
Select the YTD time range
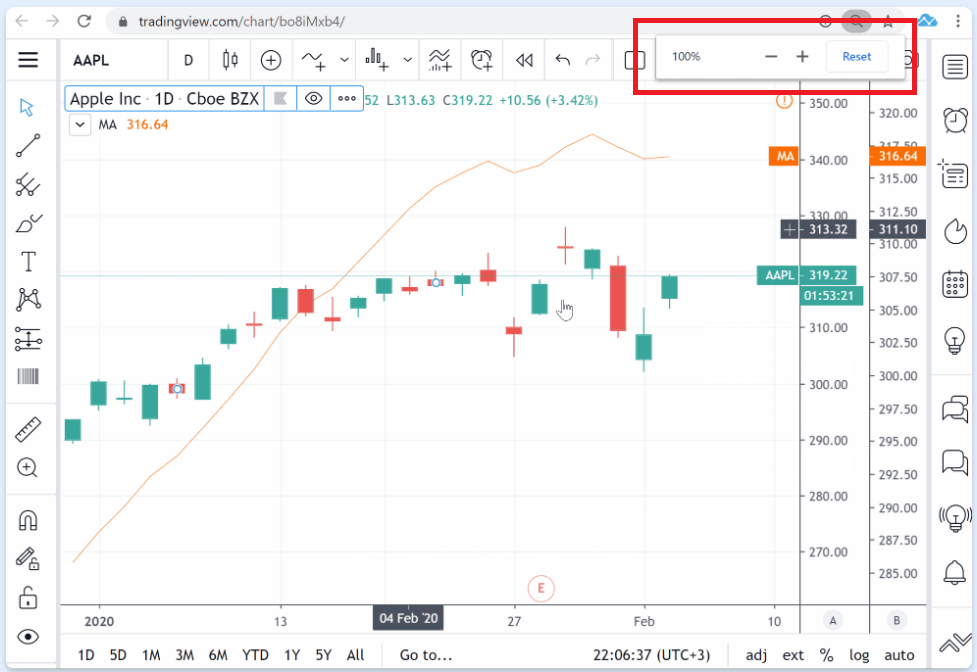(x=255, y=655)
